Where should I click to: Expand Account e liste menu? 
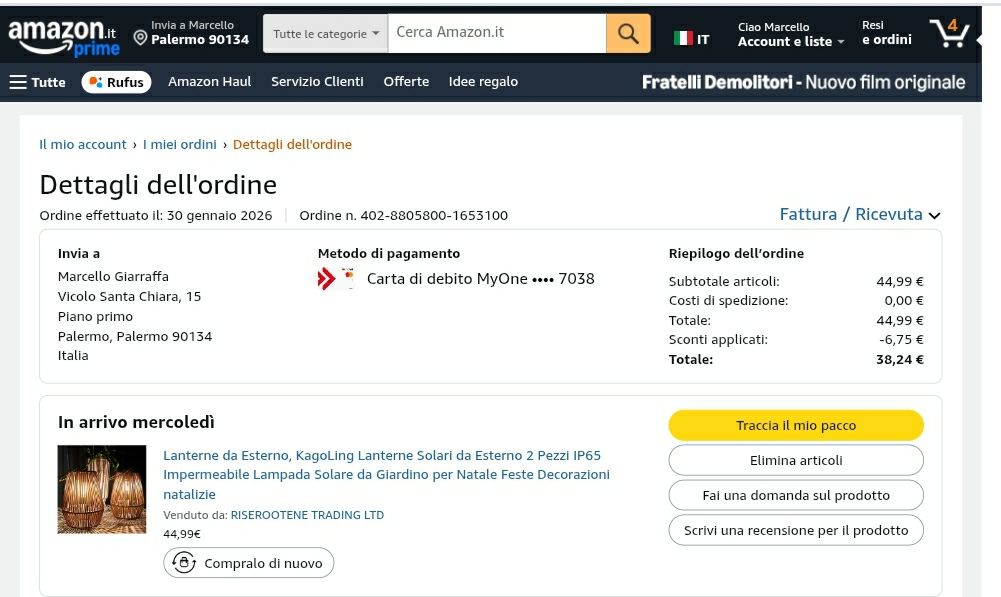(x=790, y=41)
